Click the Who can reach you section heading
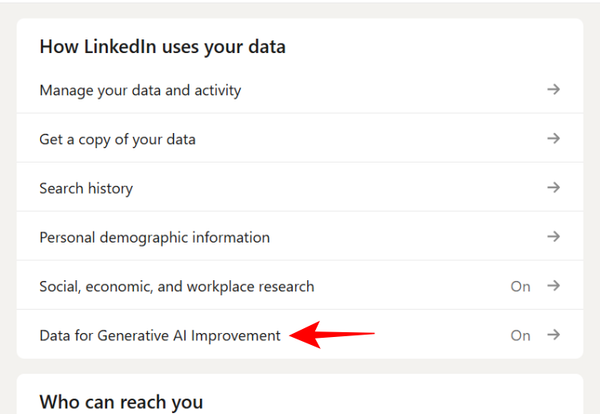The height and width of the screenshot is (414, 600). pyautogui.click(x=120, y=402)
